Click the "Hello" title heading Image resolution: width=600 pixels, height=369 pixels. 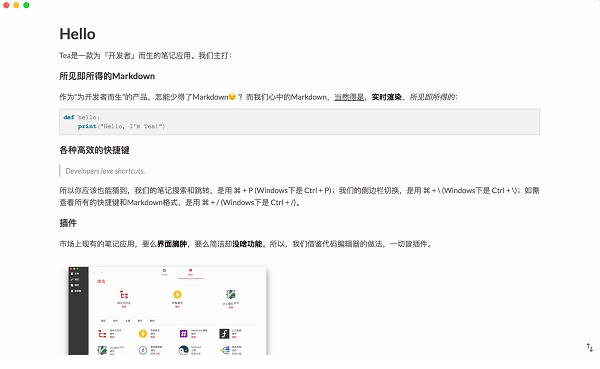[x=77, y=34]
